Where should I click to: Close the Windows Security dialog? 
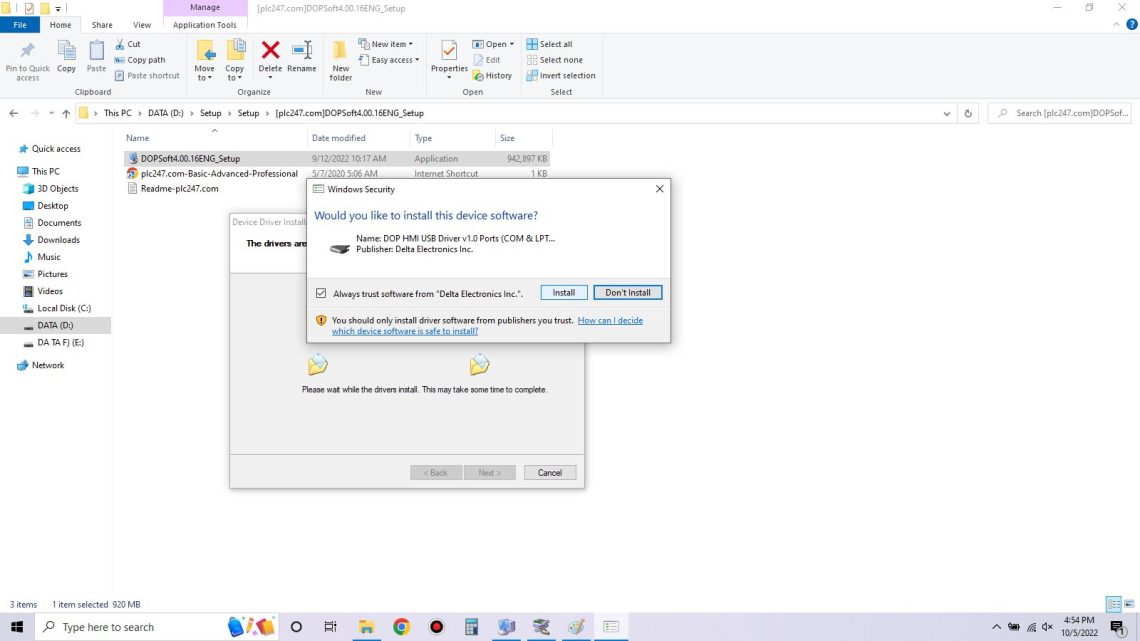(x=659, y=189)
